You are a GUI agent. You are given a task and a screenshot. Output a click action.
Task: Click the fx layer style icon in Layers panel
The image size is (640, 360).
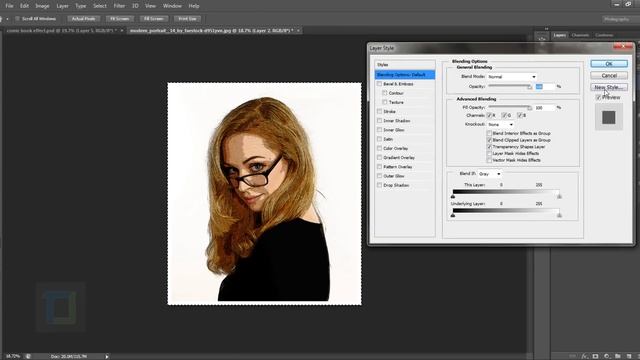click(x=584, y=356)
